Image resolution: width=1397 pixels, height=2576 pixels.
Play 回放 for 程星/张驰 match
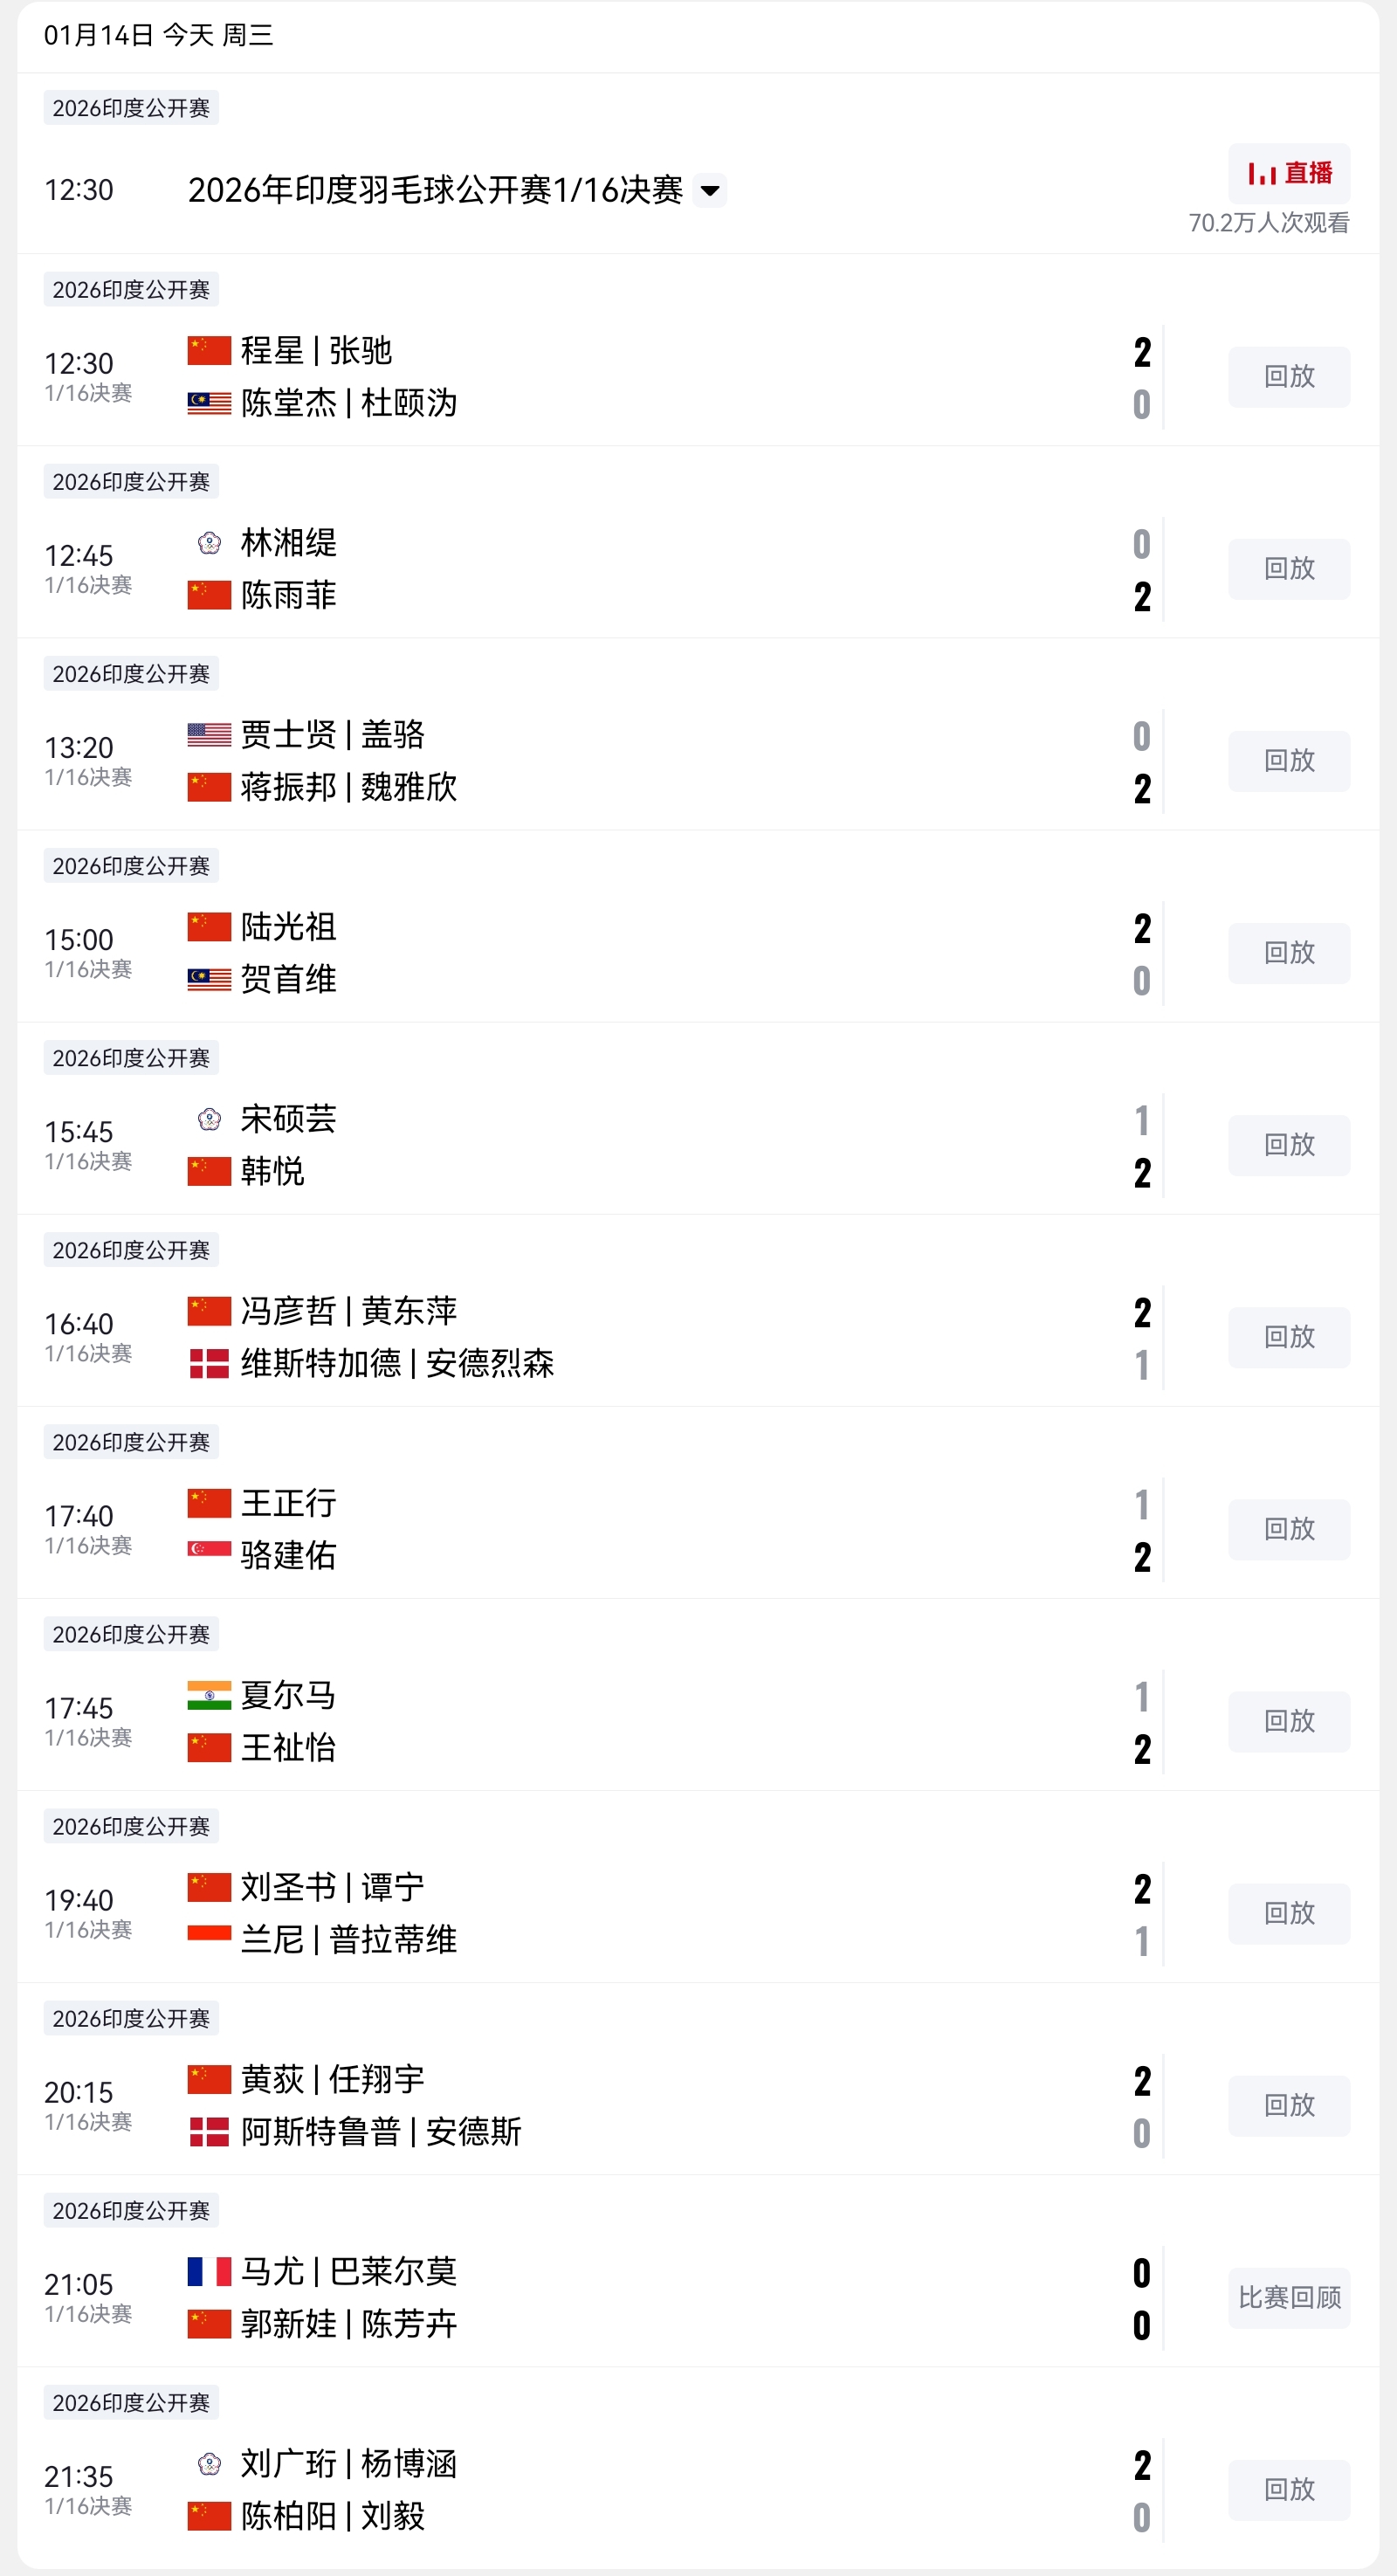pyautogui.click(x=1288, y=377)
